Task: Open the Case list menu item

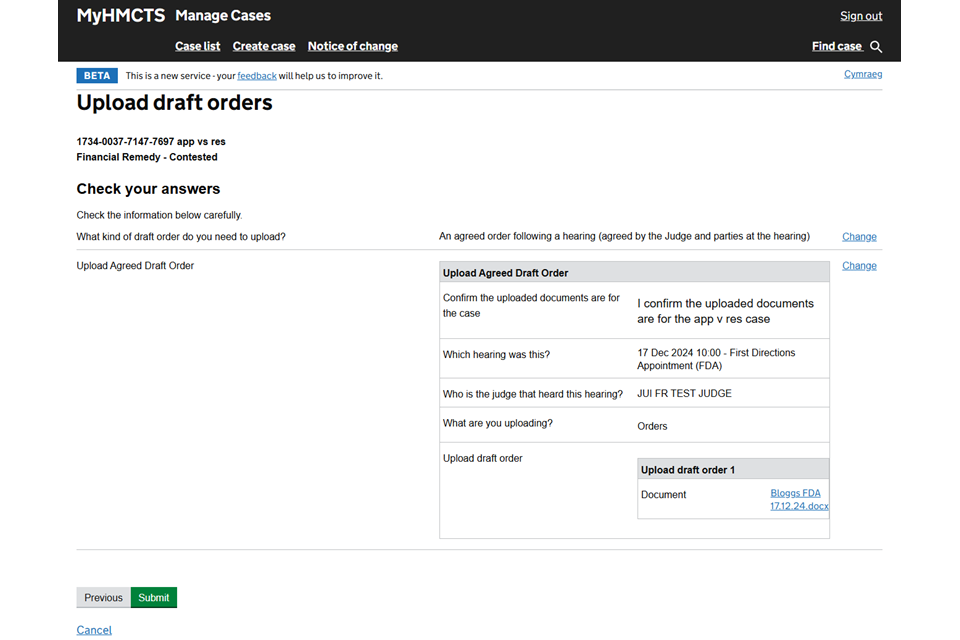Action: [197, 46]
